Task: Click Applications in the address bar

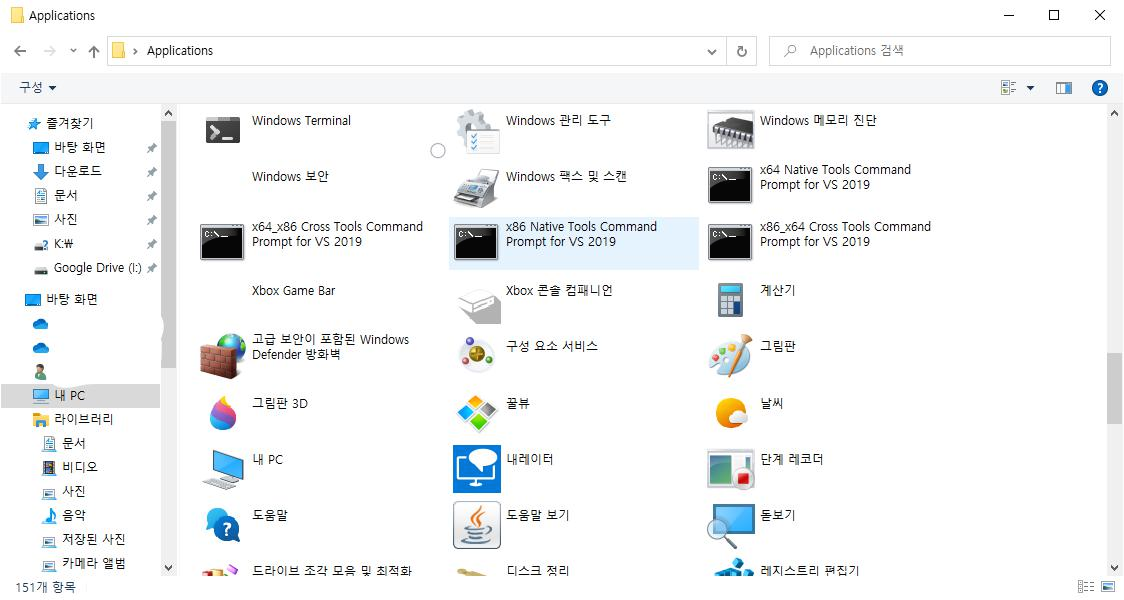Action: click(180, 51)
